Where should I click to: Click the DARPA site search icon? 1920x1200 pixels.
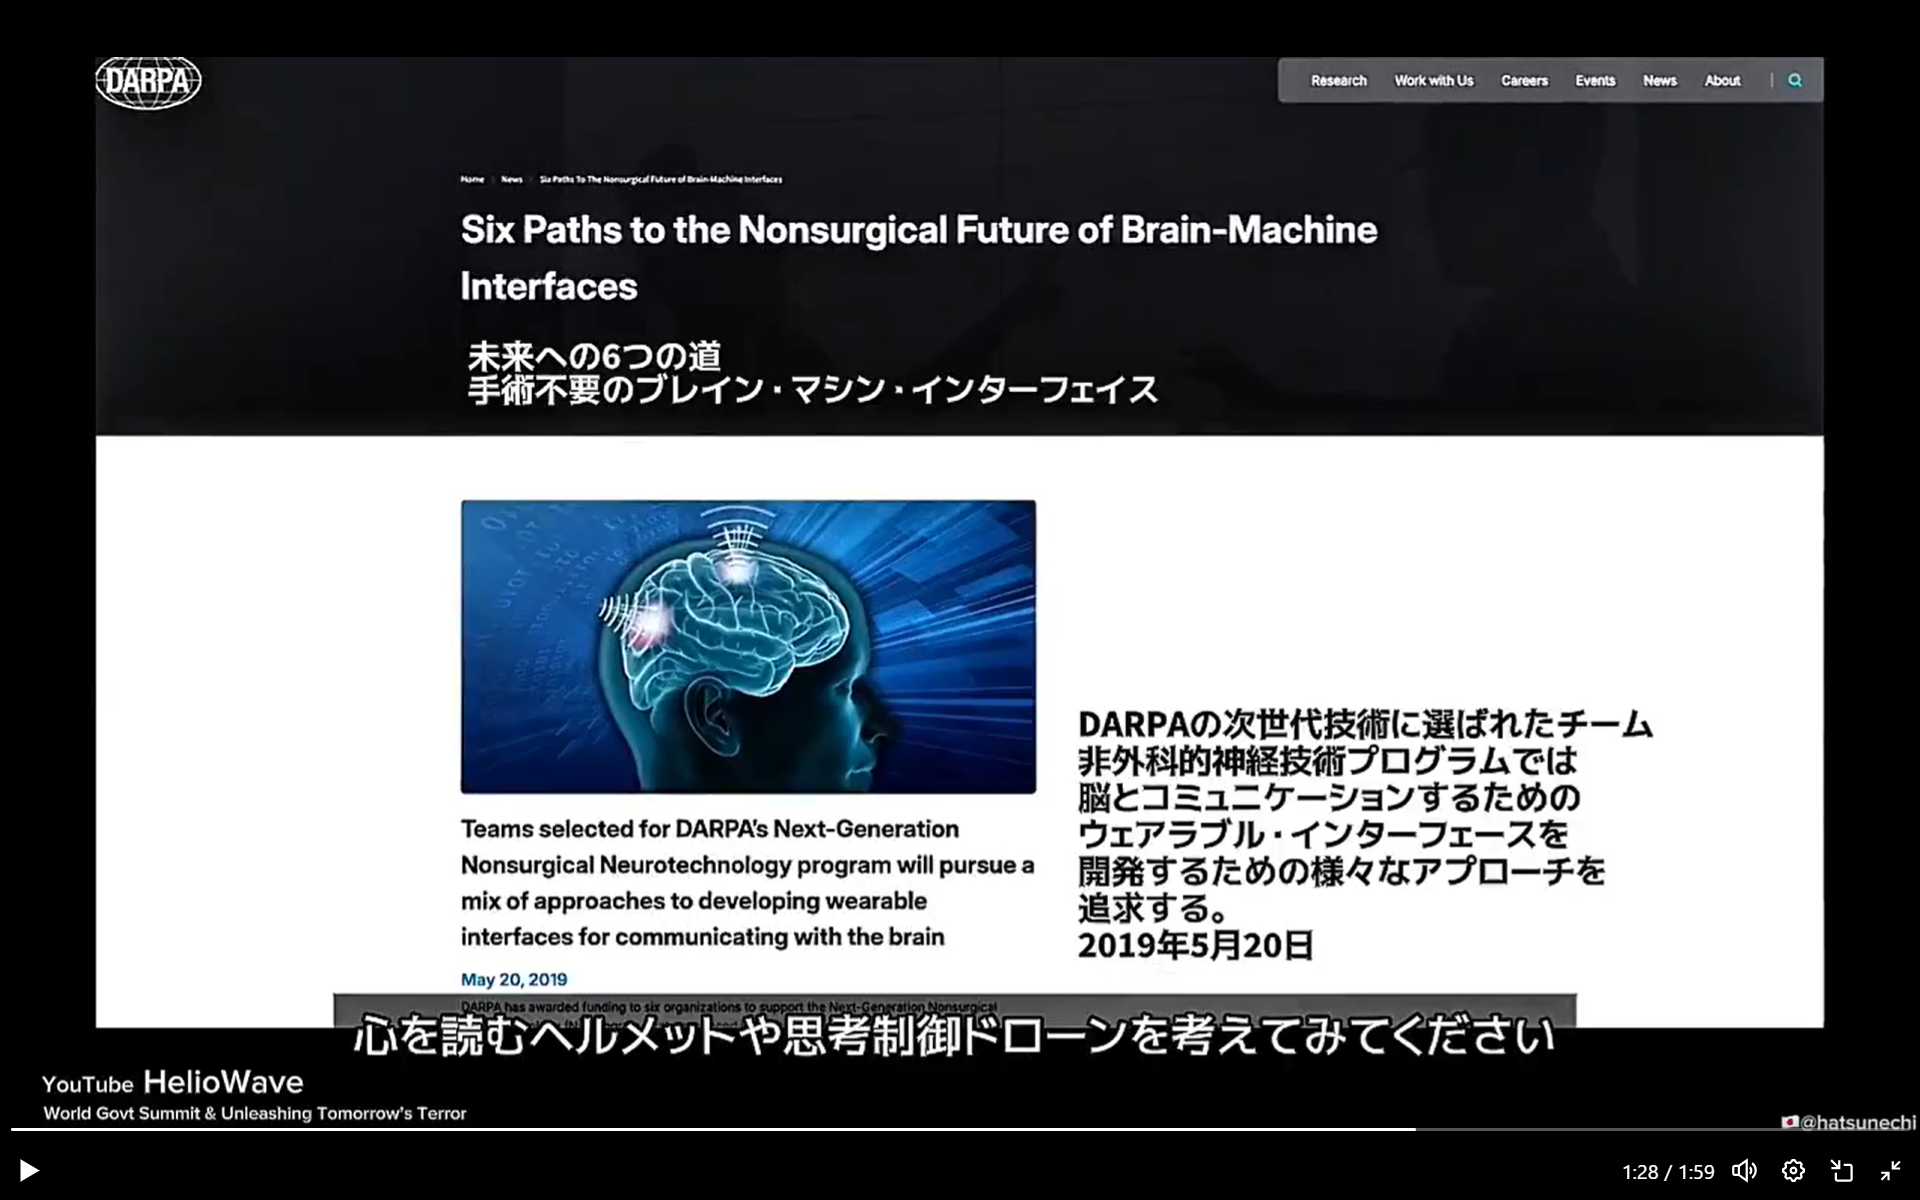coord(1795,81)
